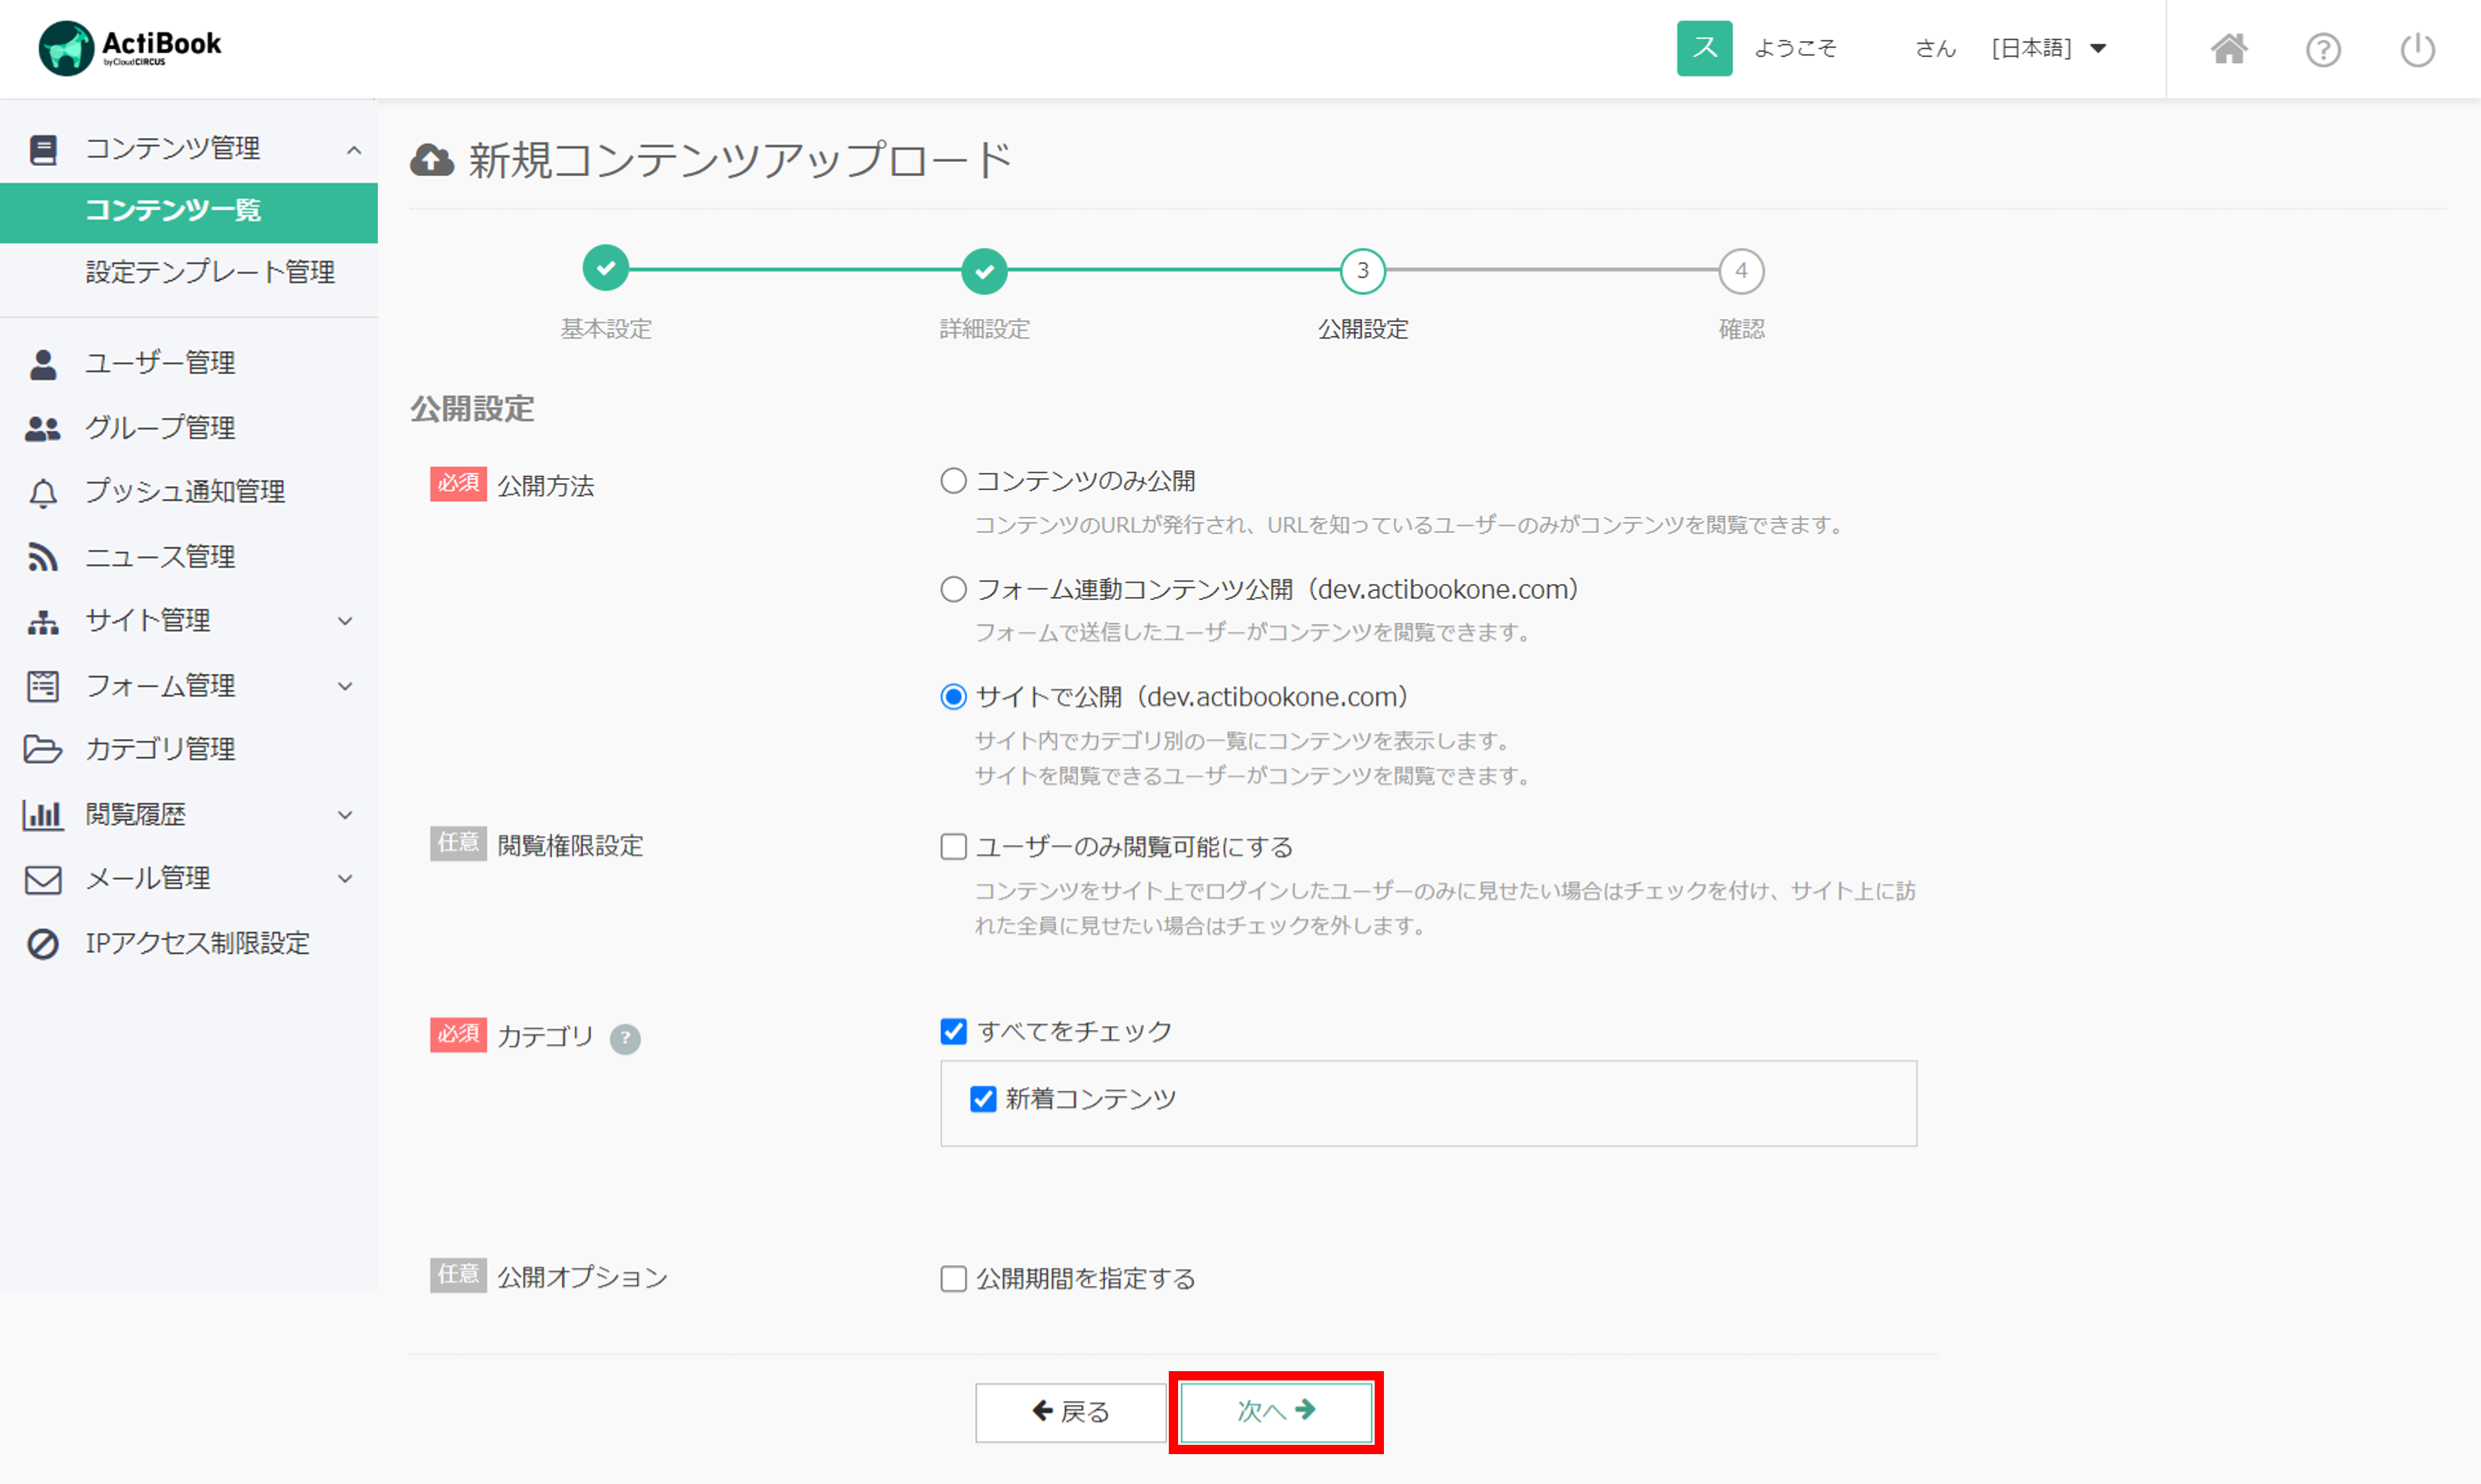This screenshot has height=1484, width=2481.
Task: Click the カテゴリ help tooltip icon
Action: [x=625, y=1039]
